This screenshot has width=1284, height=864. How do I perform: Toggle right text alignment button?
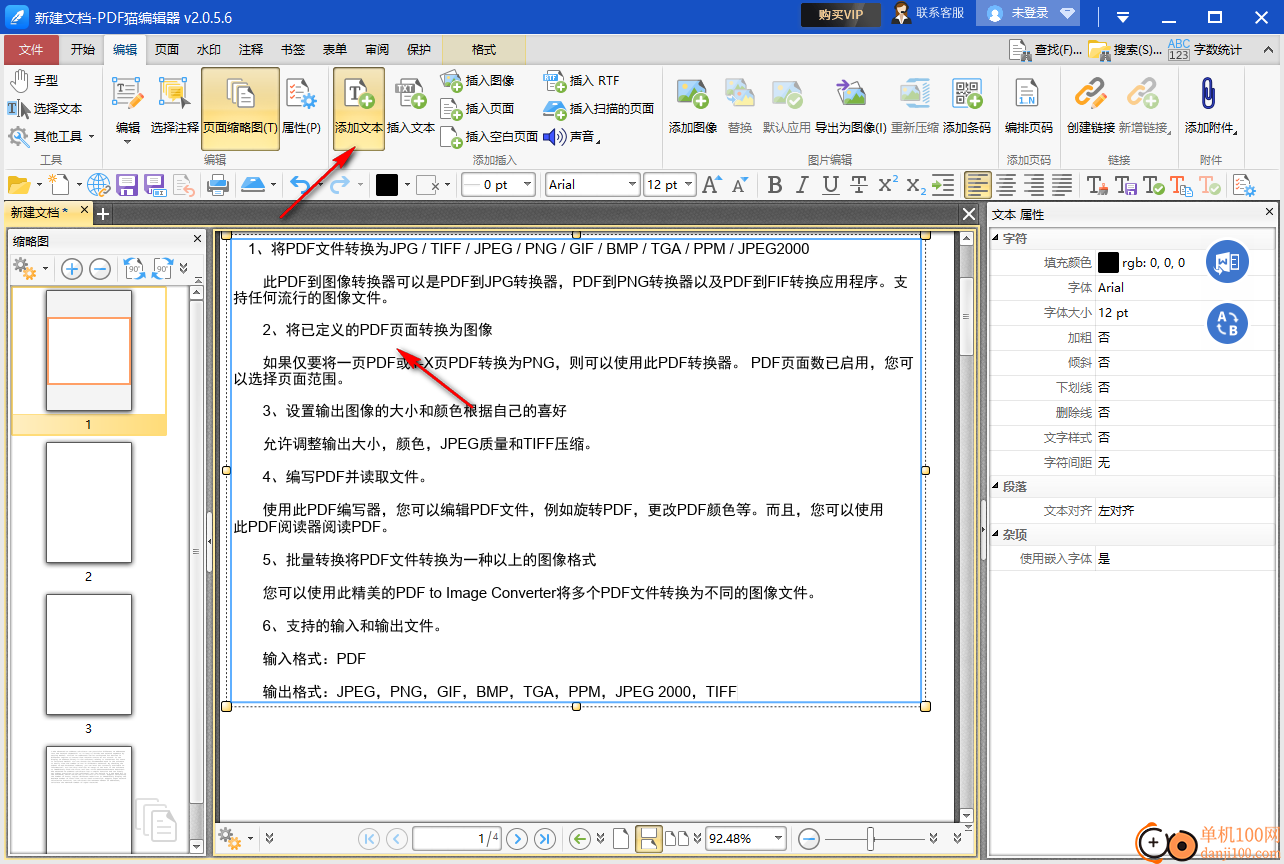click(x=1033, y=185)
